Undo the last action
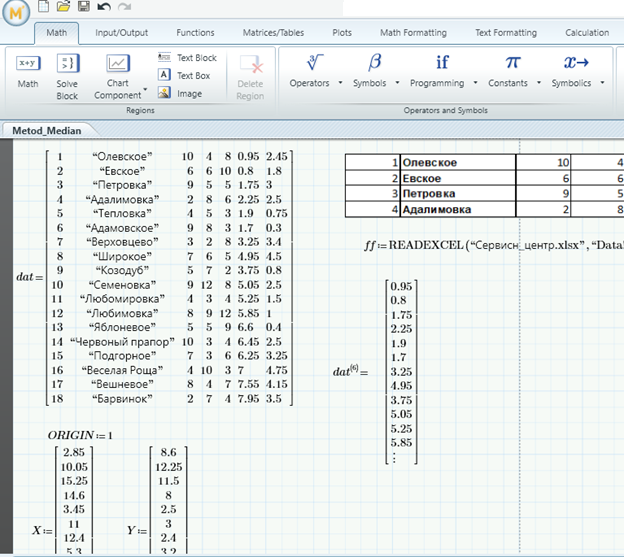Viewport: 624px width, 557px height. point(104,7)
